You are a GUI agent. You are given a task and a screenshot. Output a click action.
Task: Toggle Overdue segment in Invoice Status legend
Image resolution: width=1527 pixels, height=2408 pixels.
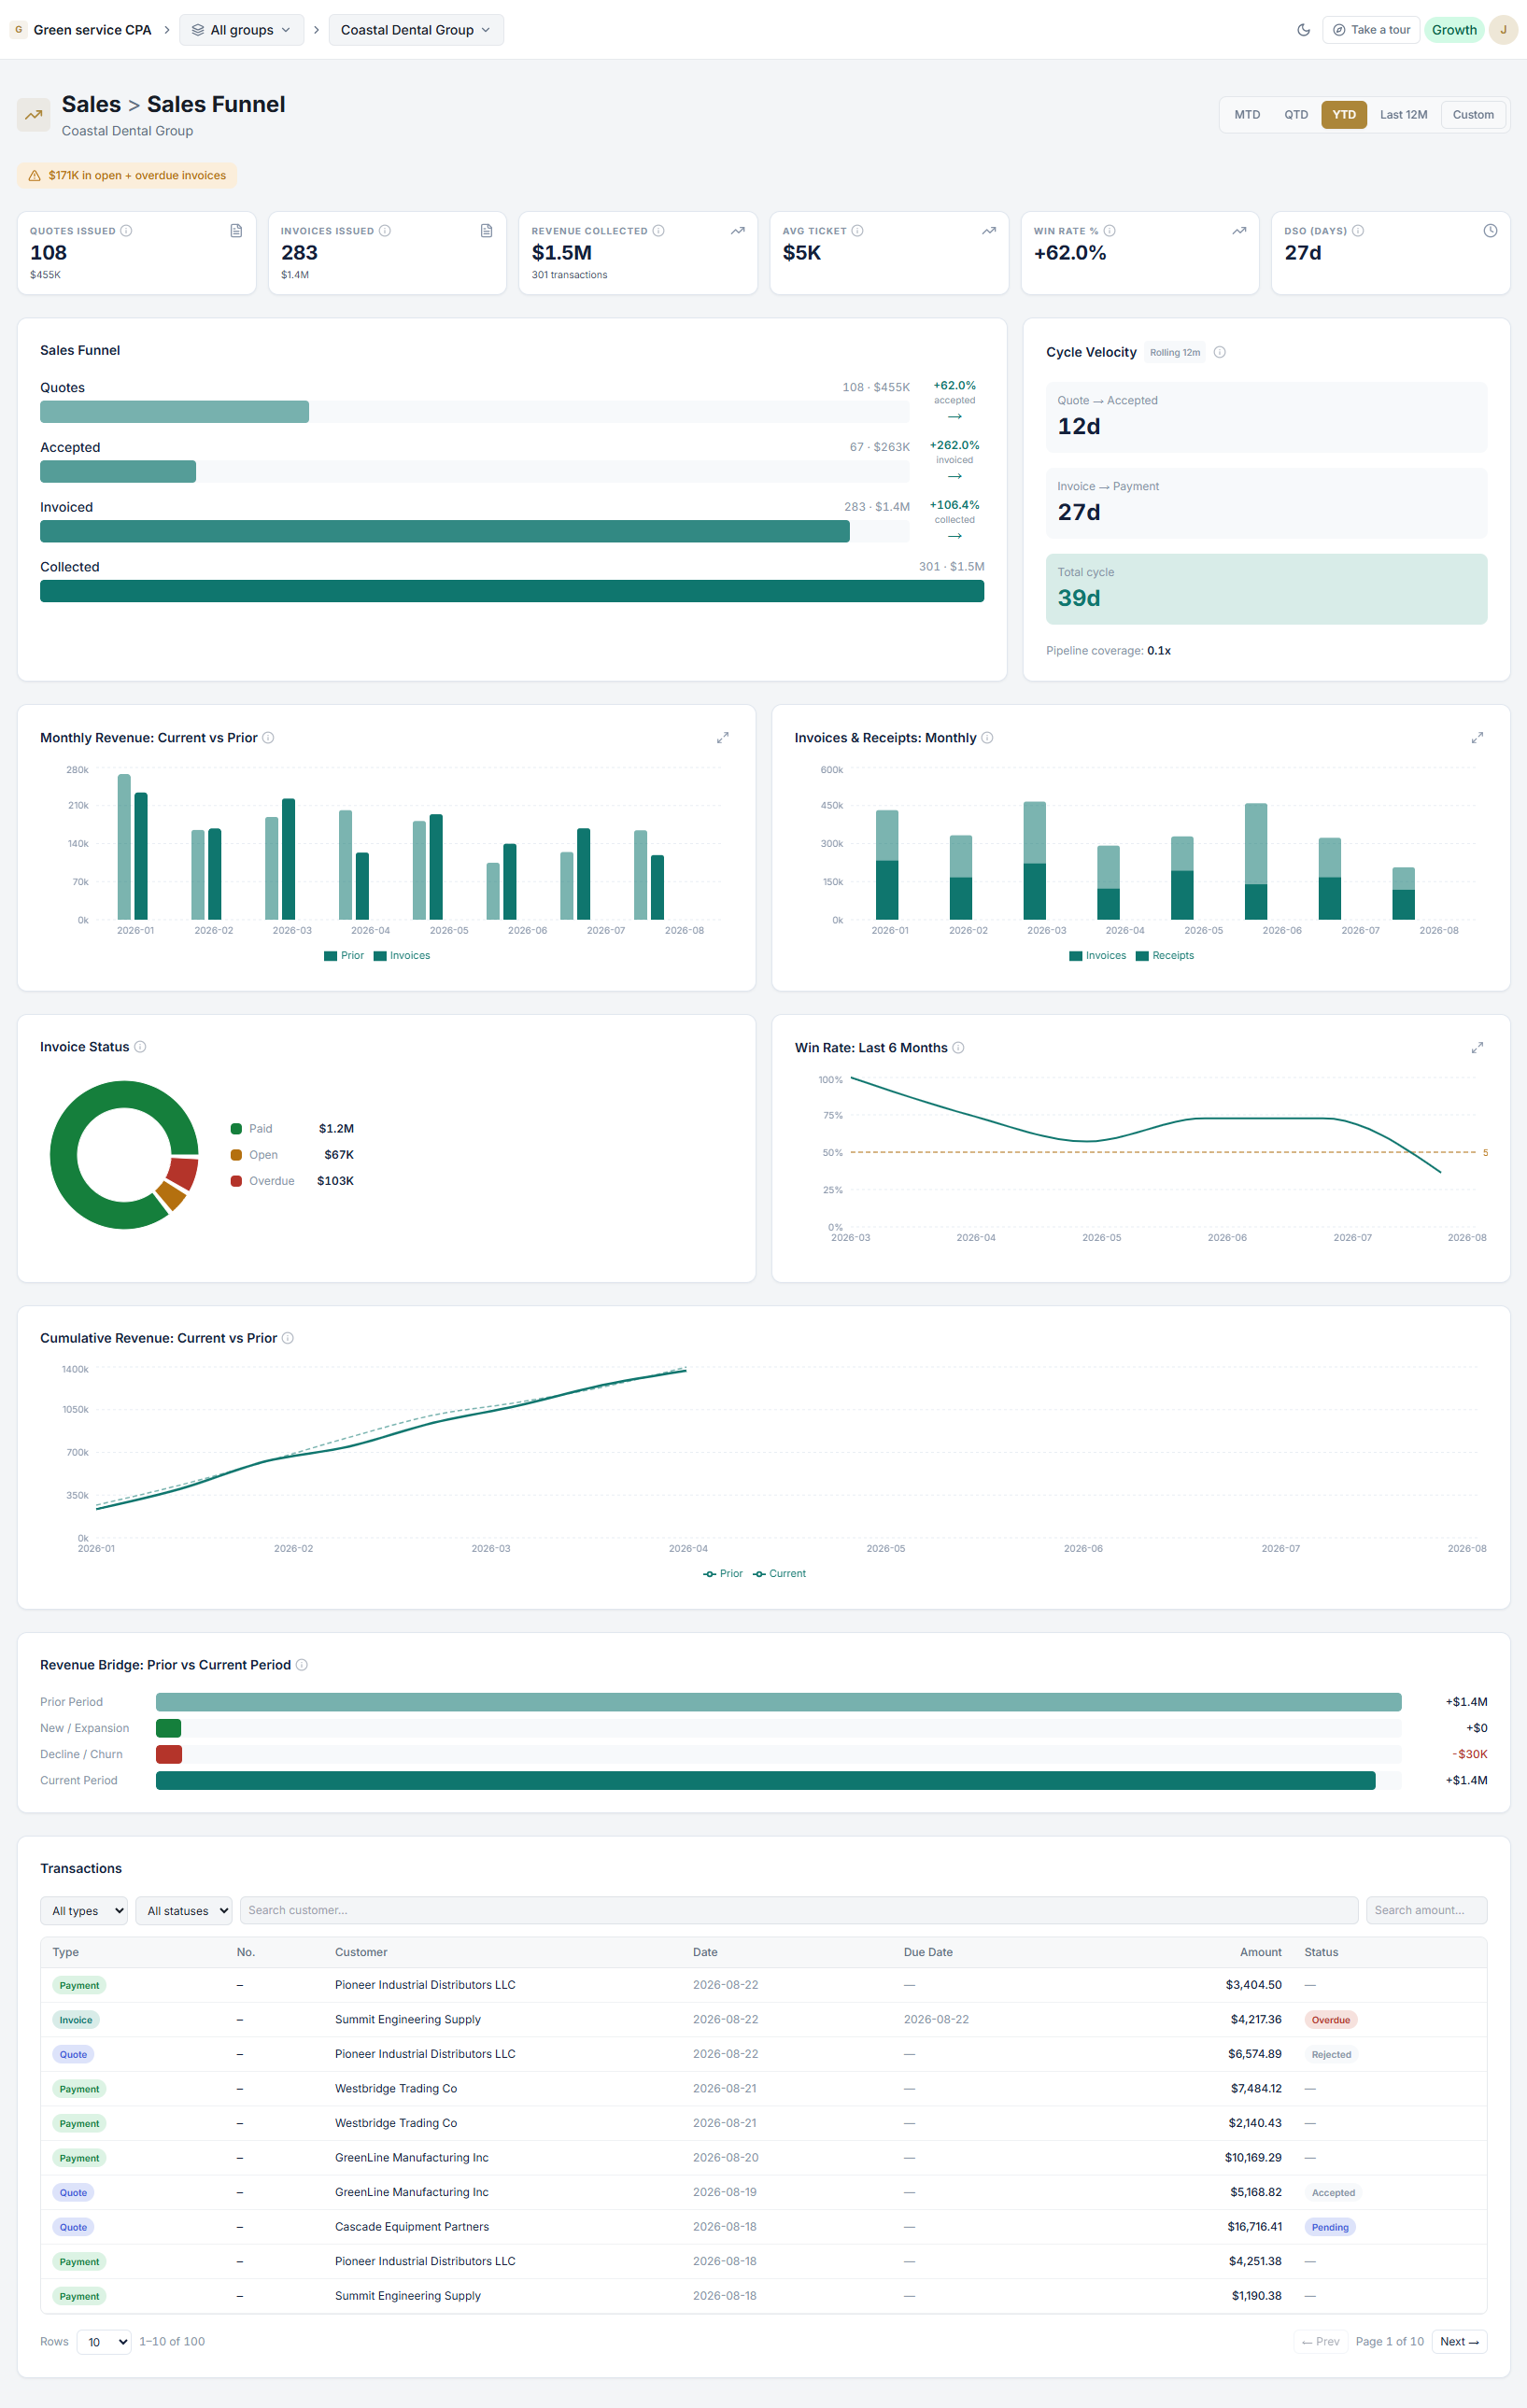coord(263,1181)
